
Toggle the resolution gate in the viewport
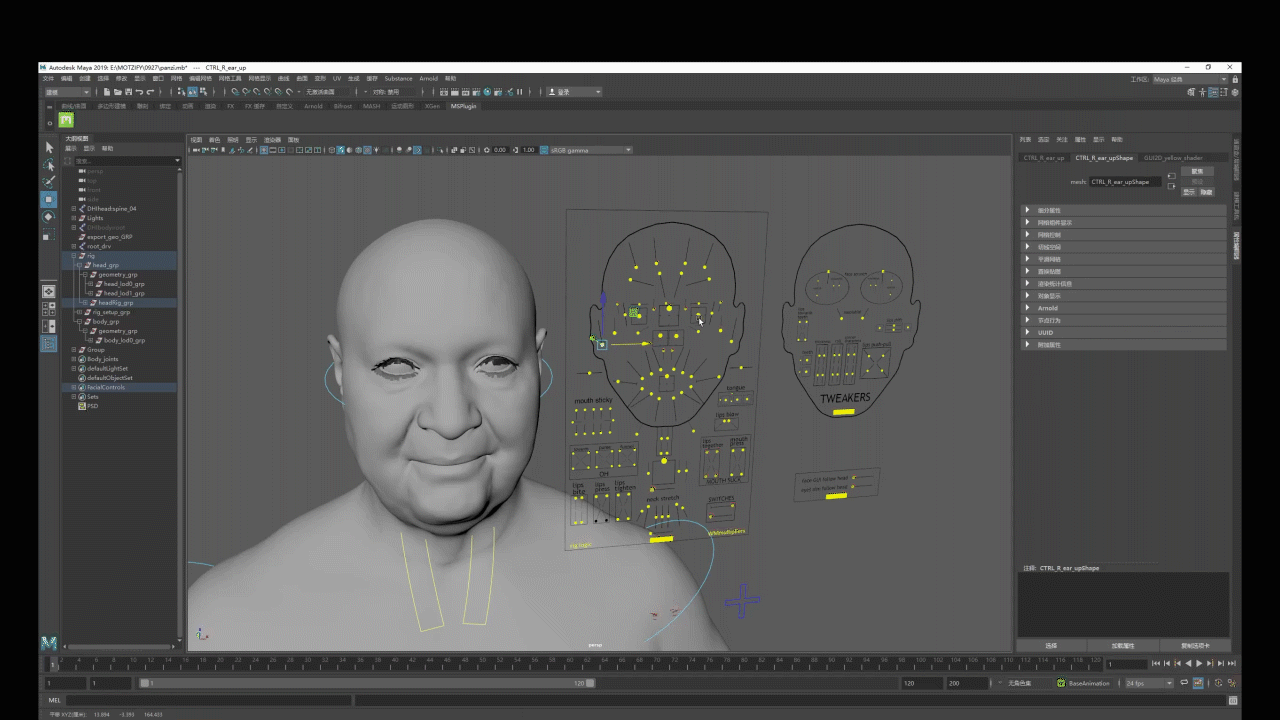click(x=281, y=150)
